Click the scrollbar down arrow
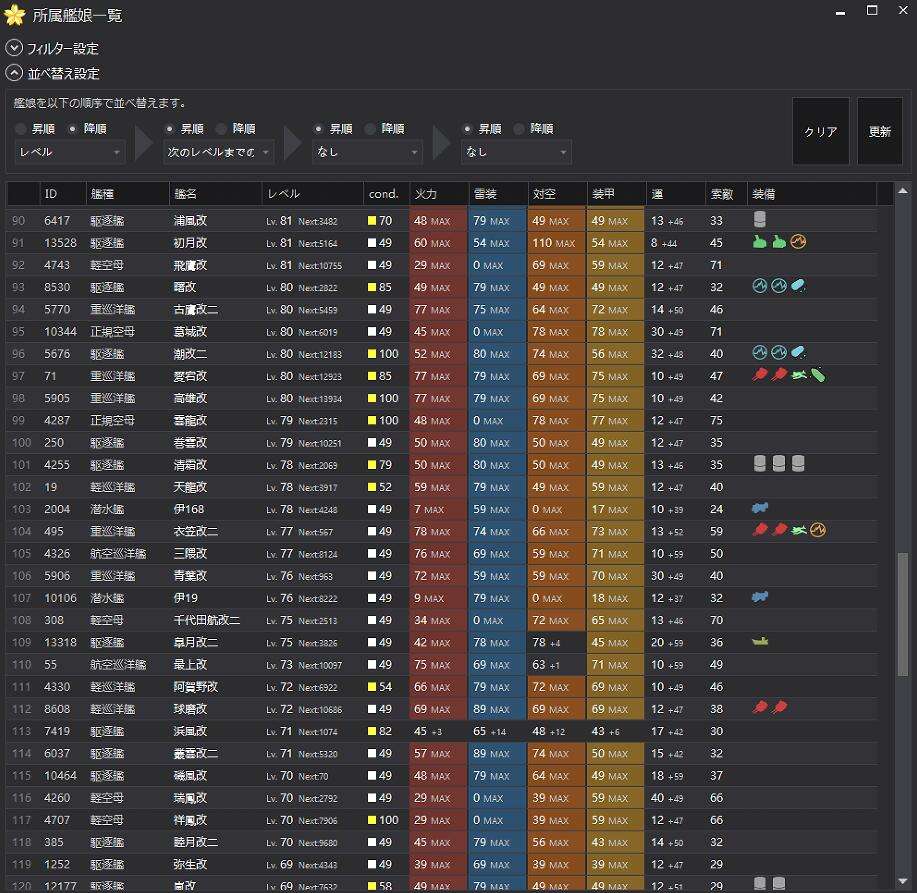This screenshot has width=917, height=893. pos(903,882)
